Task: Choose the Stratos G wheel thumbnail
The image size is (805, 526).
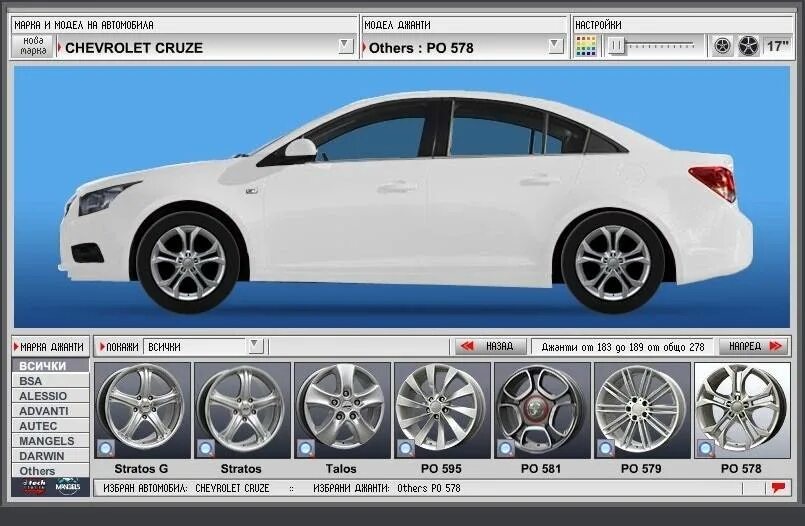Action: [142, 410]
